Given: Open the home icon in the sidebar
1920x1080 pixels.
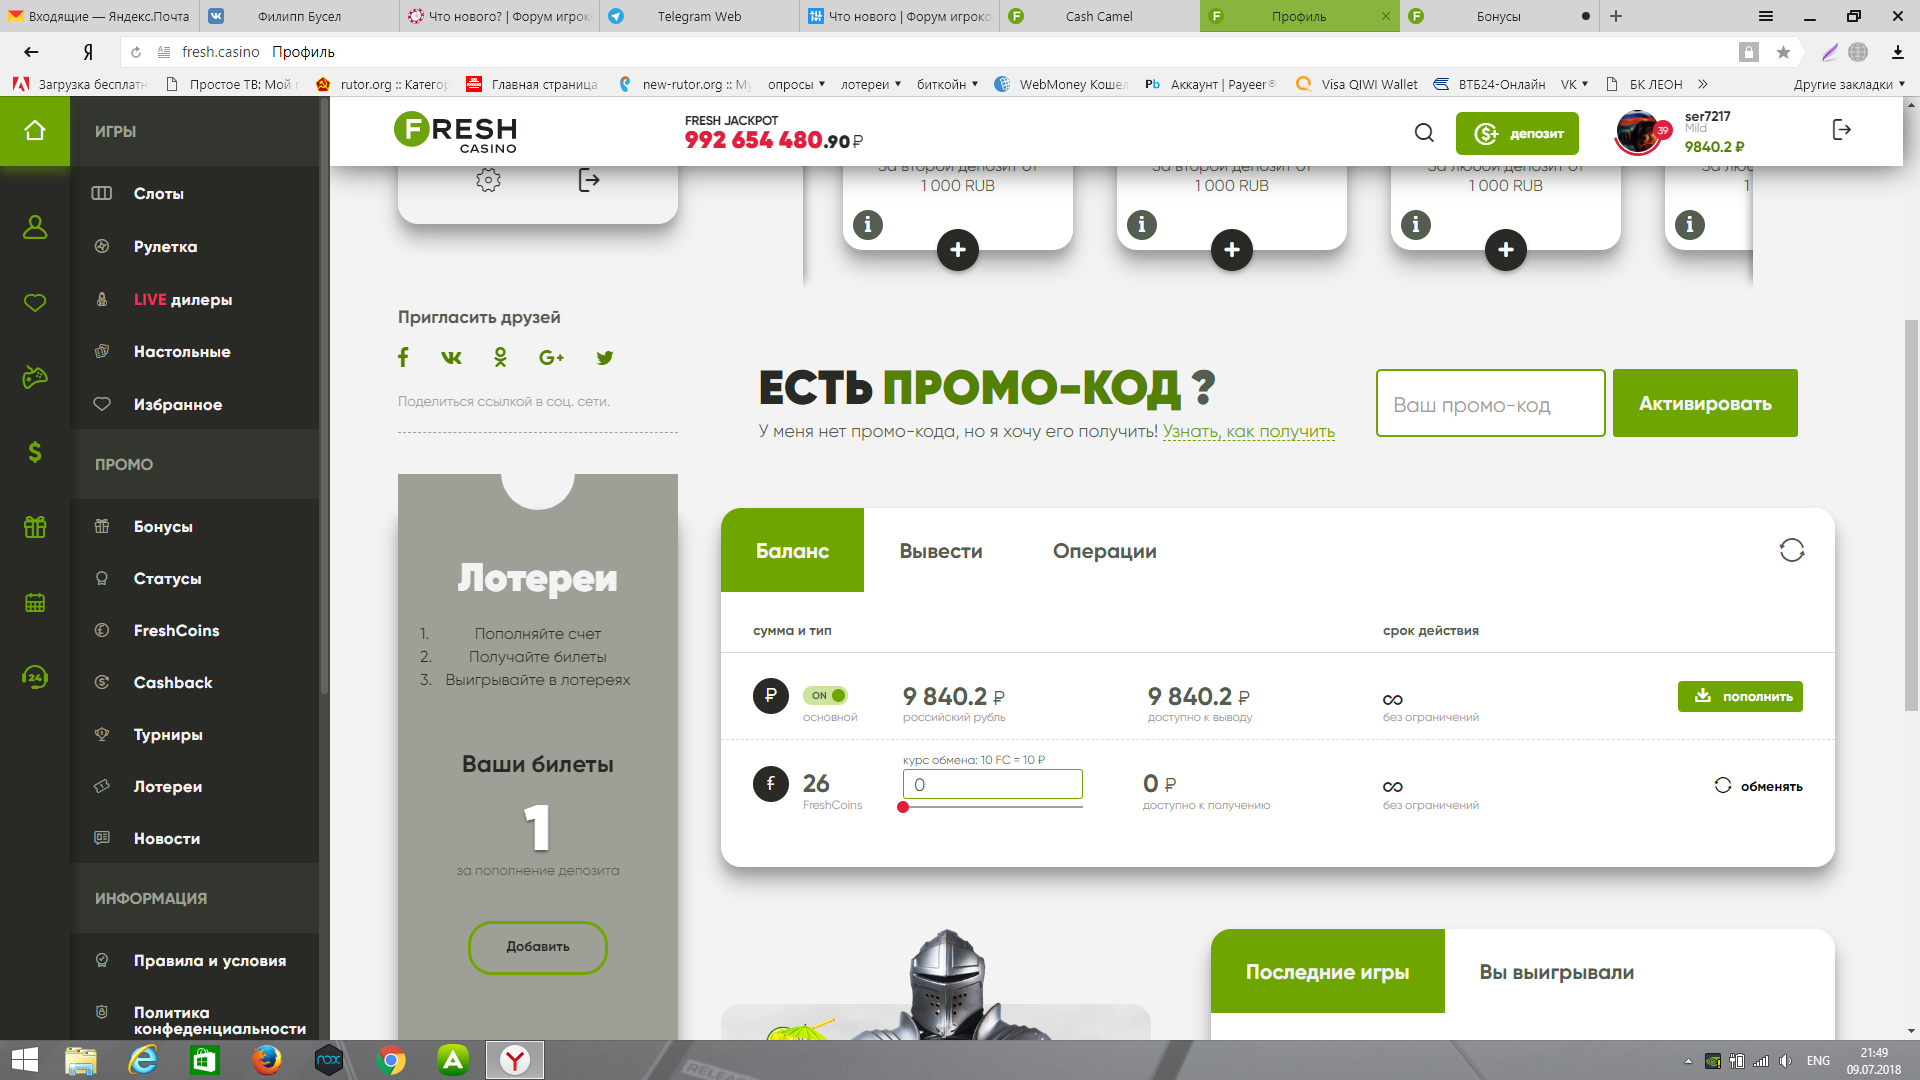Looking at the screenshot, I should 35,131.
